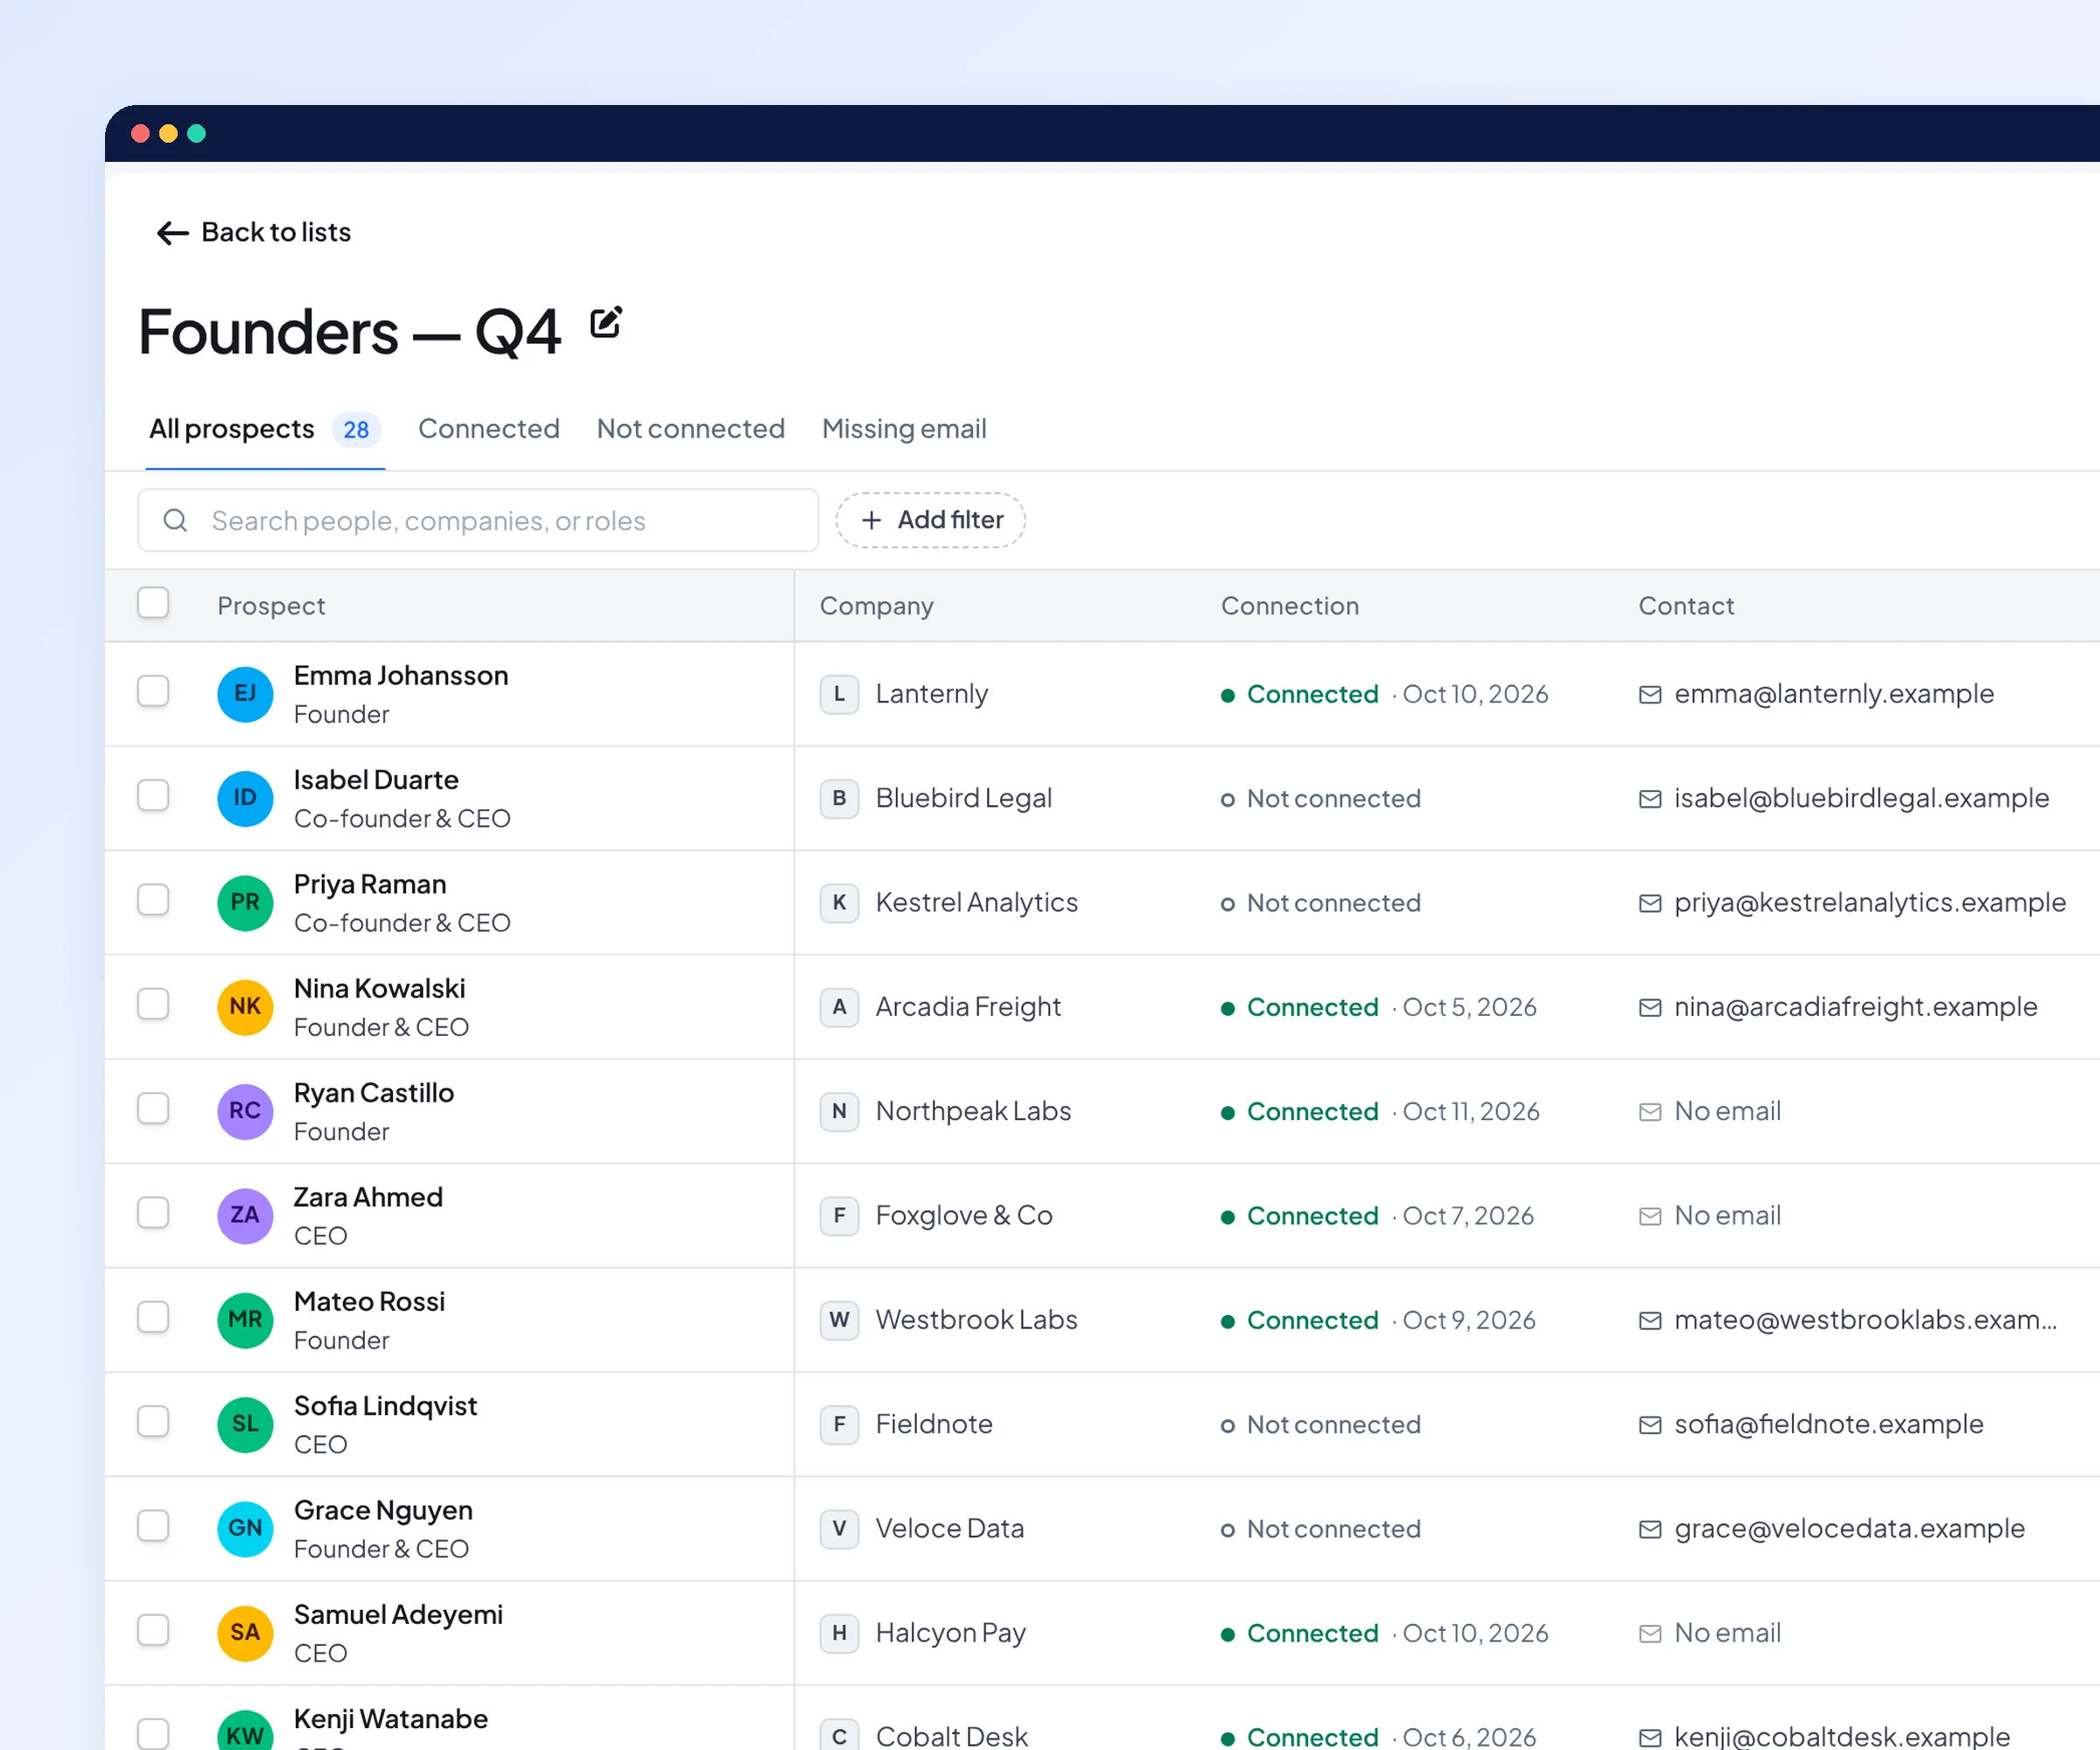The height and width of the screenshot is (1750, 2100).
Task: Click the RC avatar for Ryan Castillo
Action: [x=245, y=1111]
